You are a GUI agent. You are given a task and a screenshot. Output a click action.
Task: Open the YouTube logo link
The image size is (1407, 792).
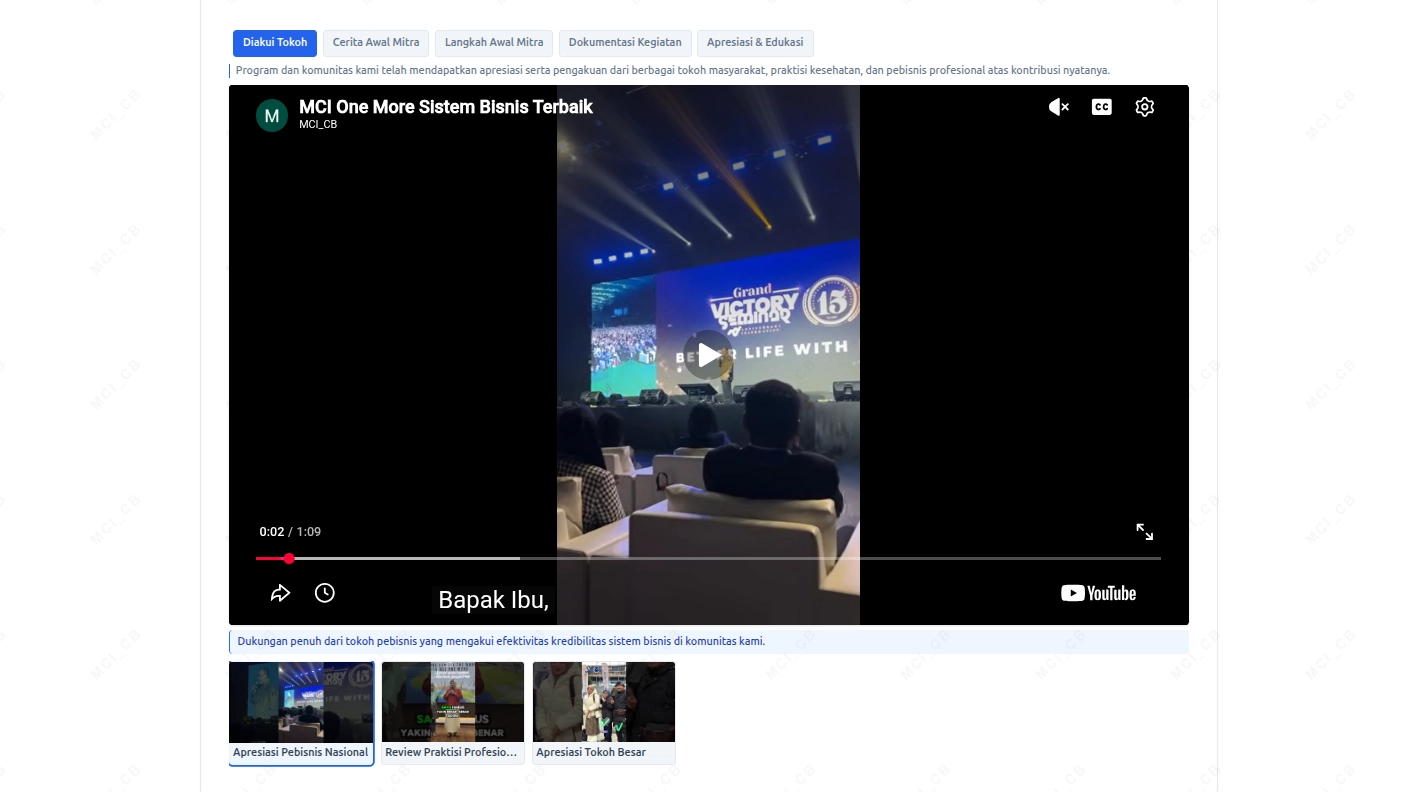point(1098,593)
